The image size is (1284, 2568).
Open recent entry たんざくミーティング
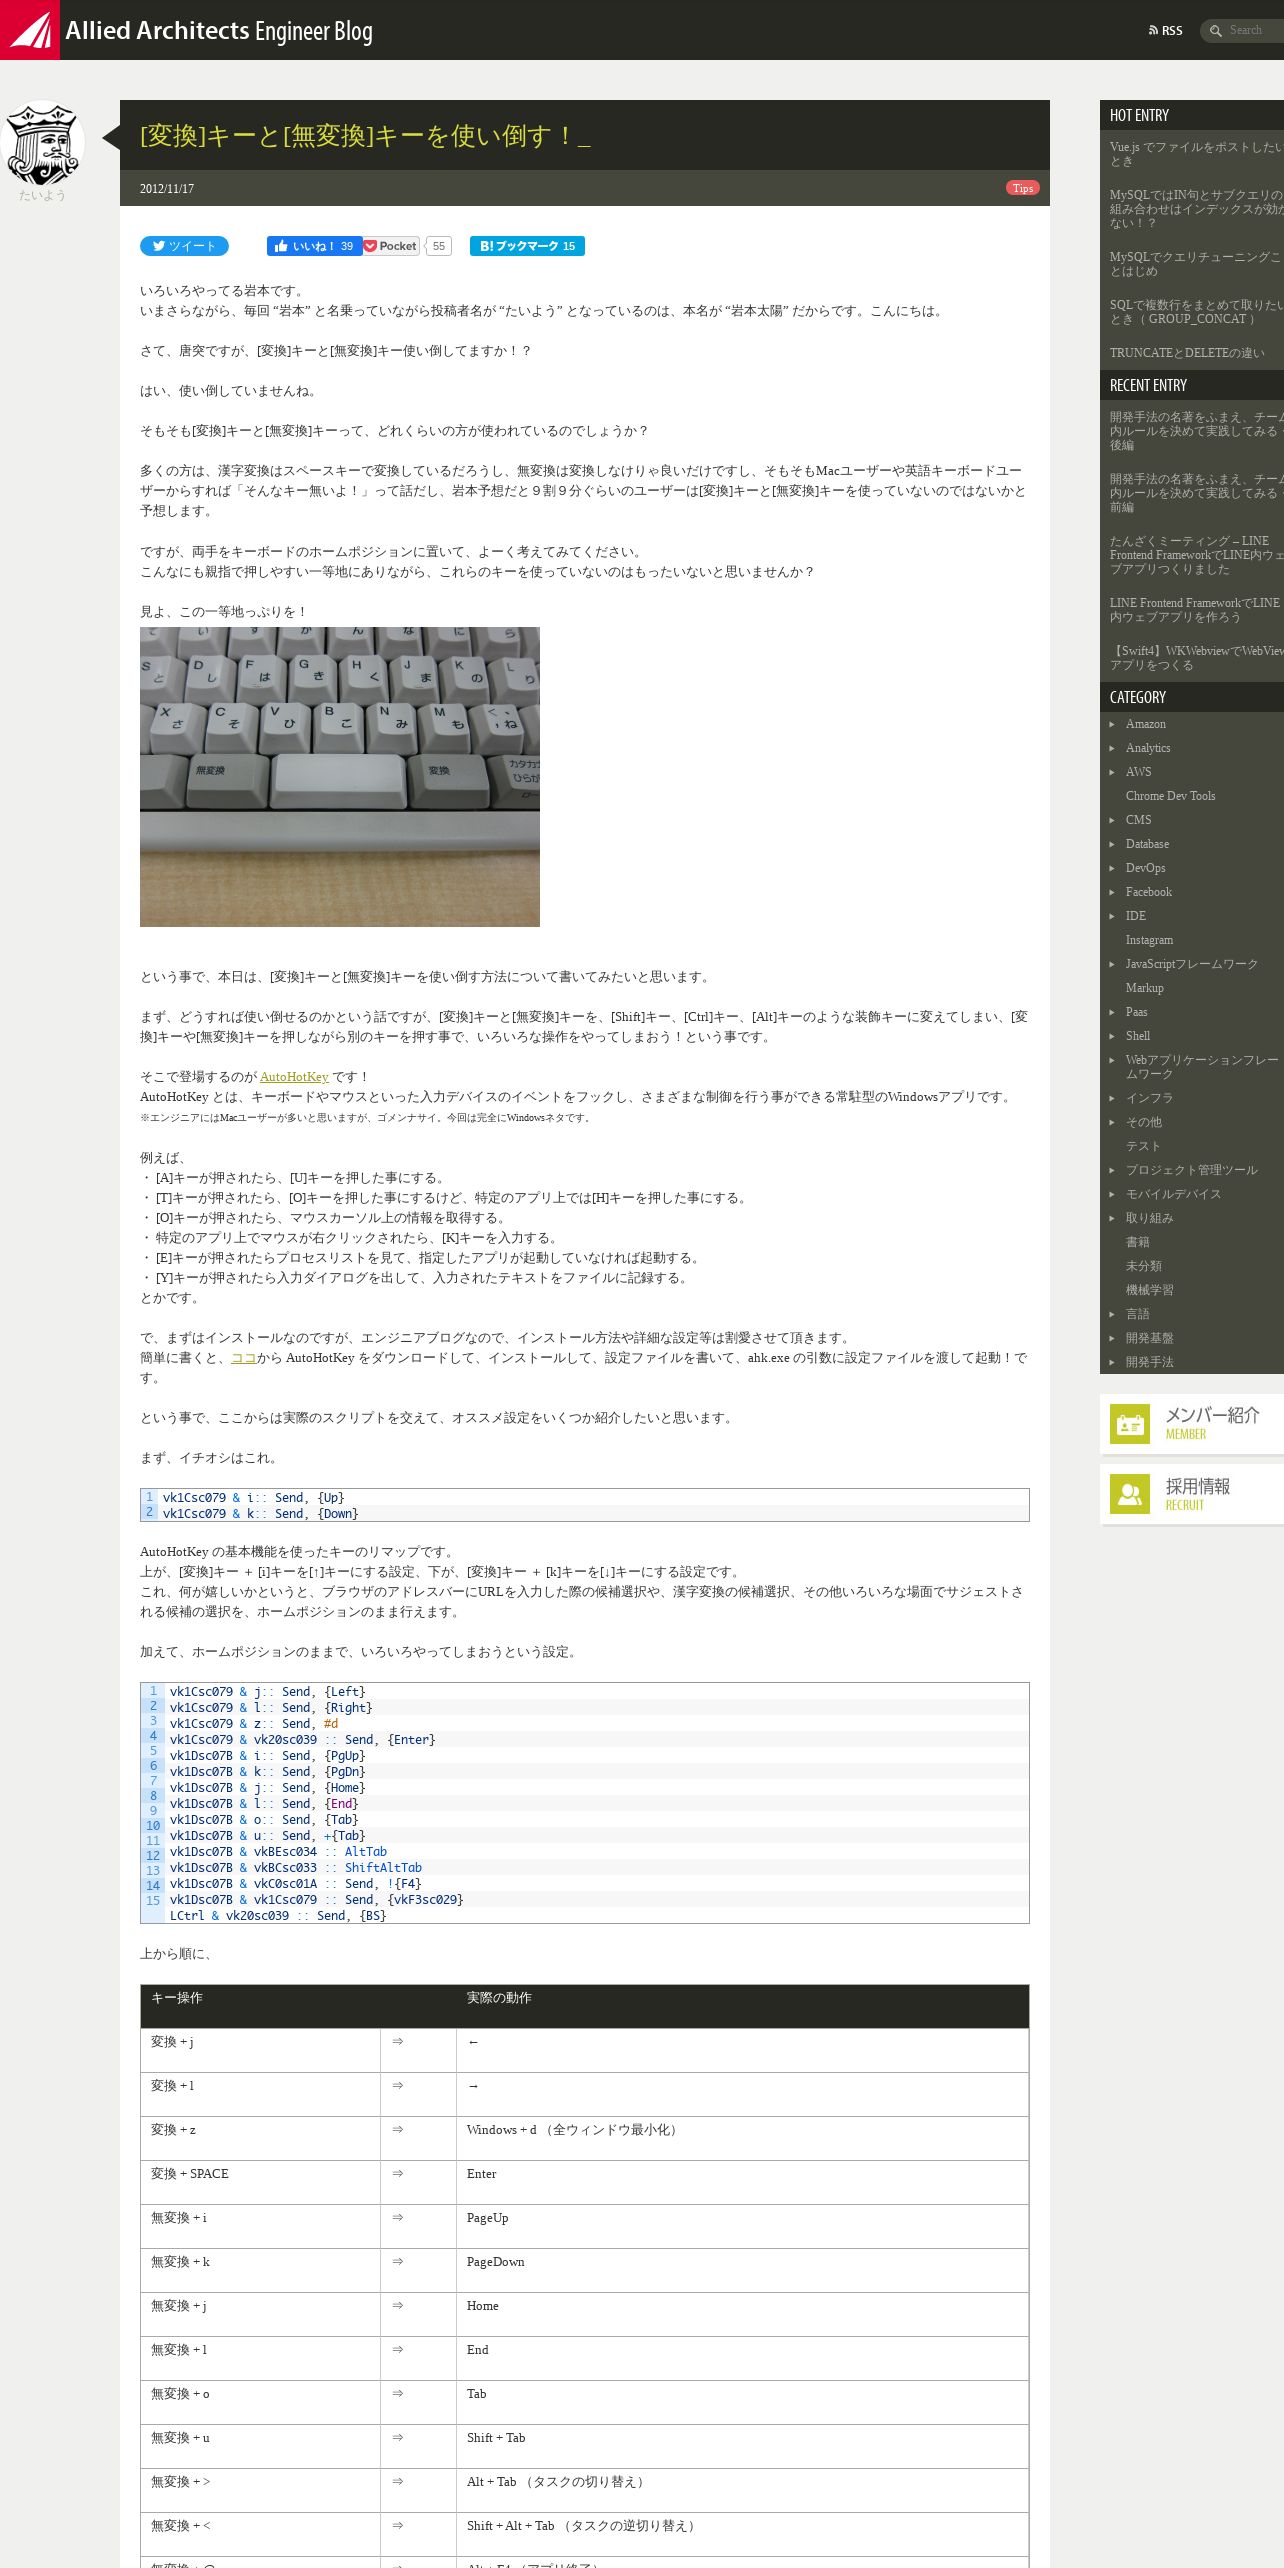[x=1196, y=555]
